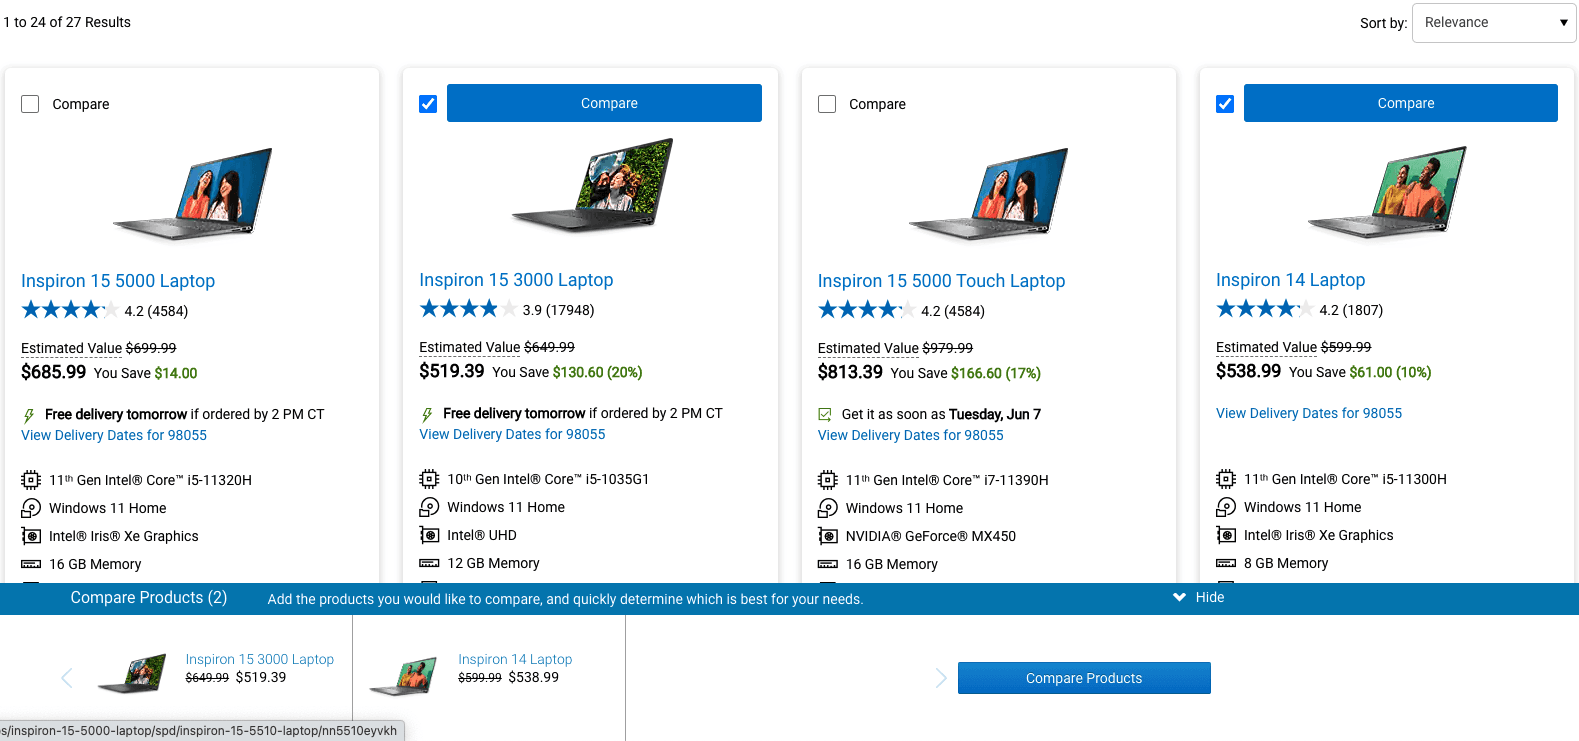The width and height of the screenshot is (1579, 741).
Task: Open the Sort by Relevance dropdown
Action: tap(1494, 23)
